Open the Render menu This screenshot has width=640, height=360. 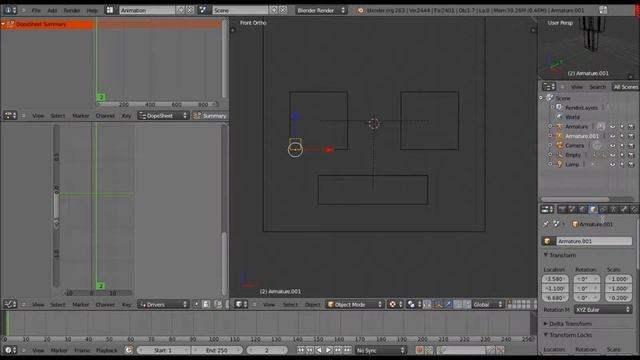pos(72,10)
